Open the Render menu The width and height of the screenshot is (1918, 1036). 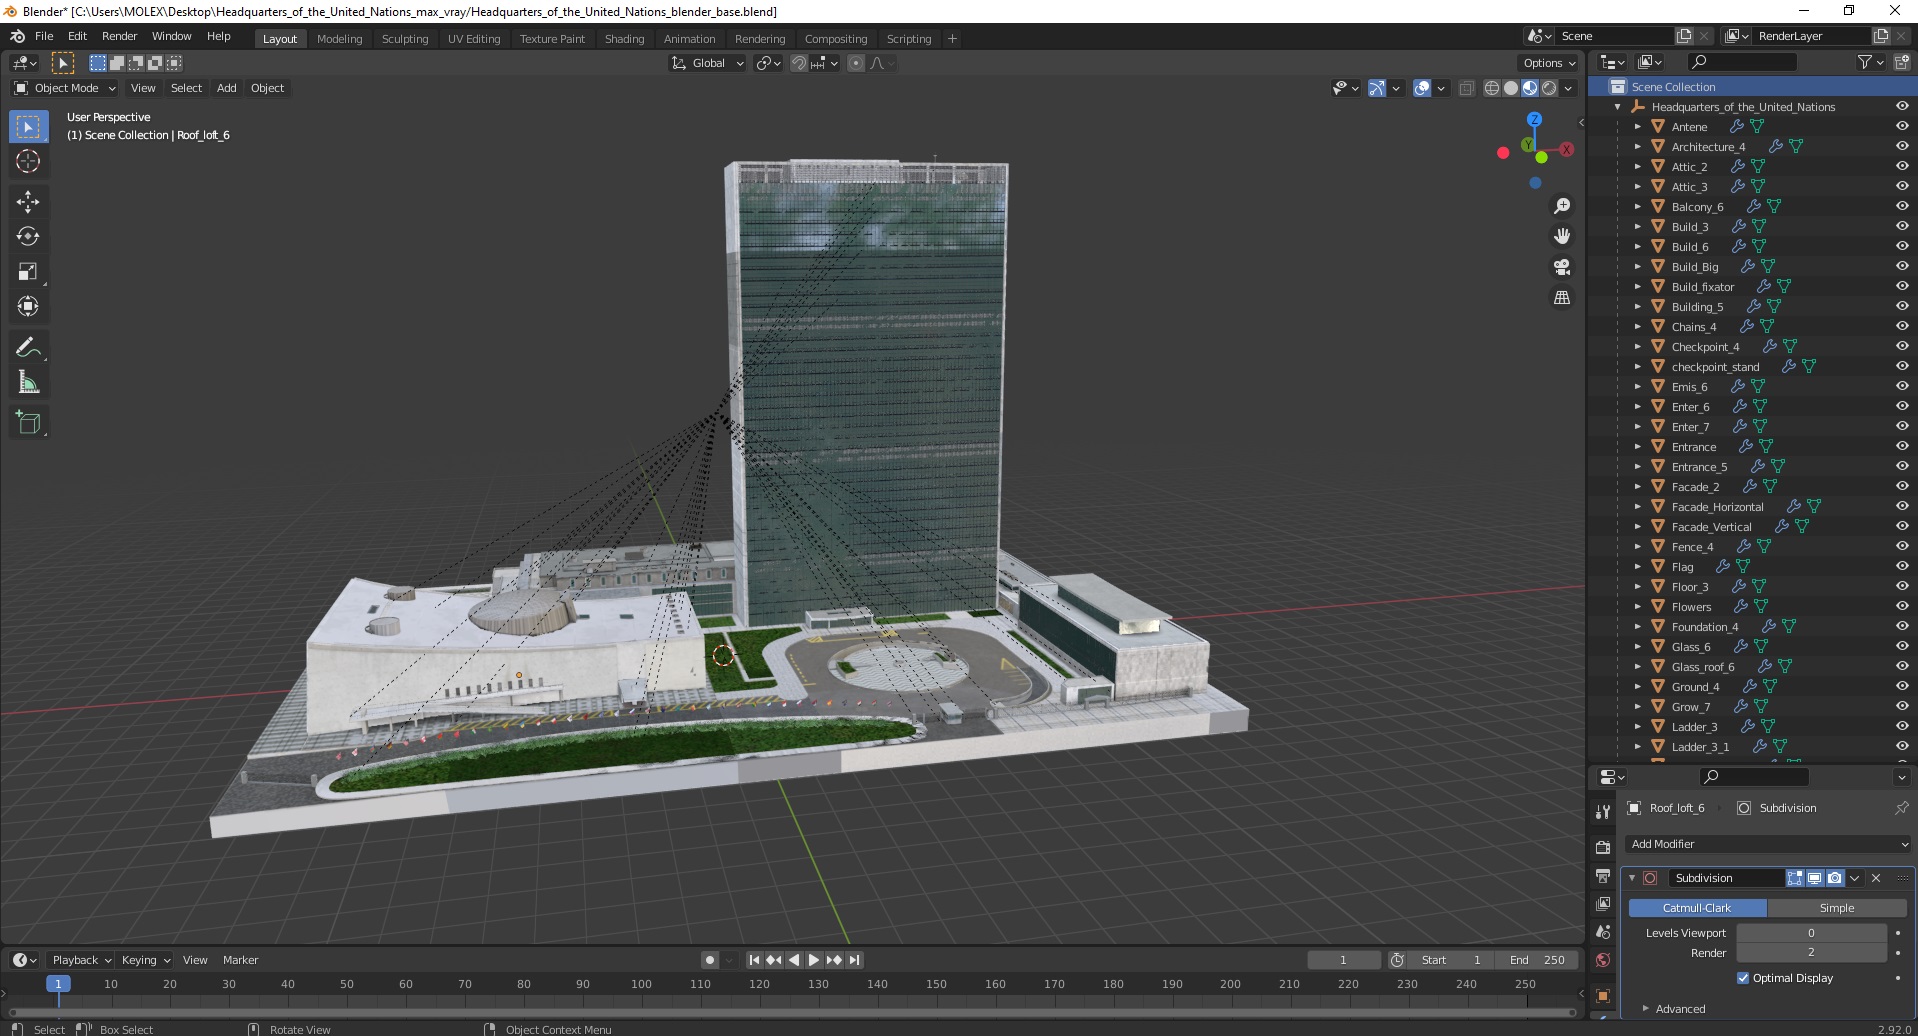[119, 36]
